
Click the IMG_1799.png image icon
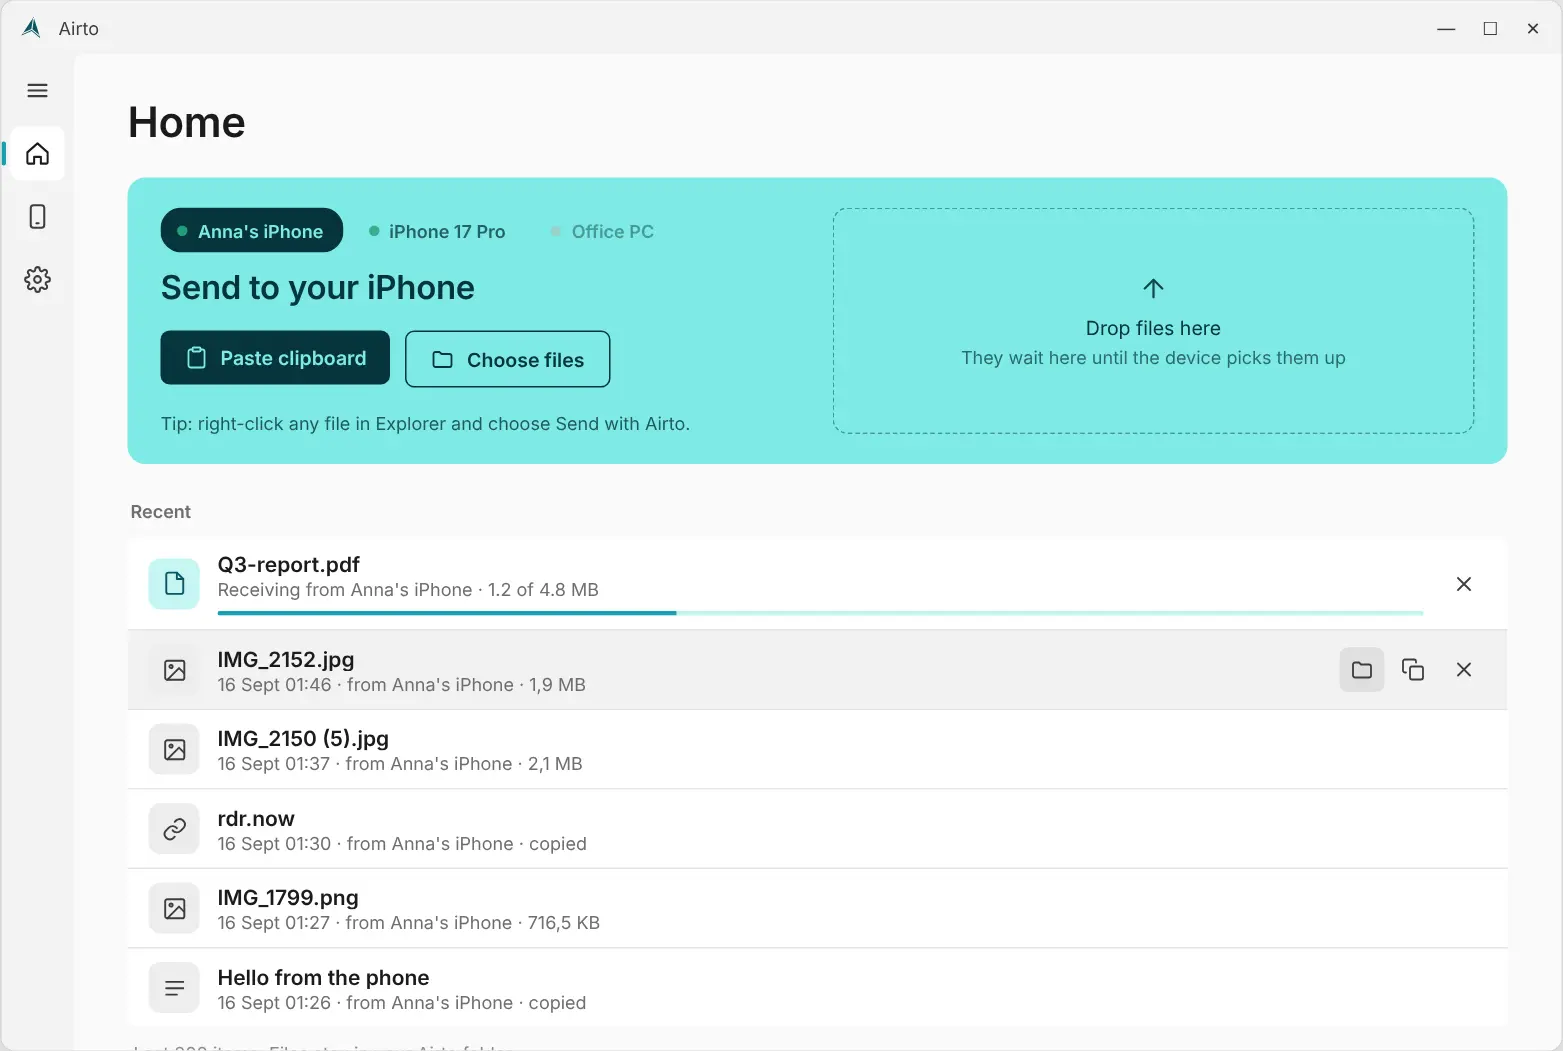point(174,908)
